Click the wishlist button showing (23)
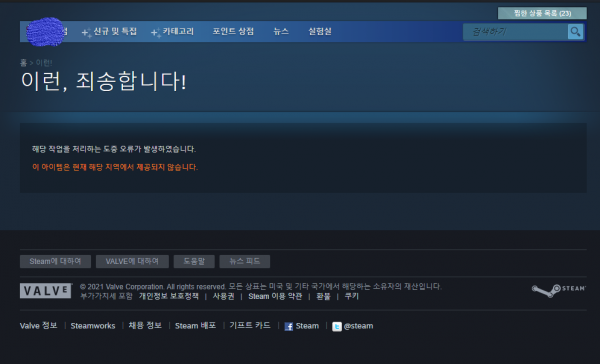 click(x=542, y=13)
